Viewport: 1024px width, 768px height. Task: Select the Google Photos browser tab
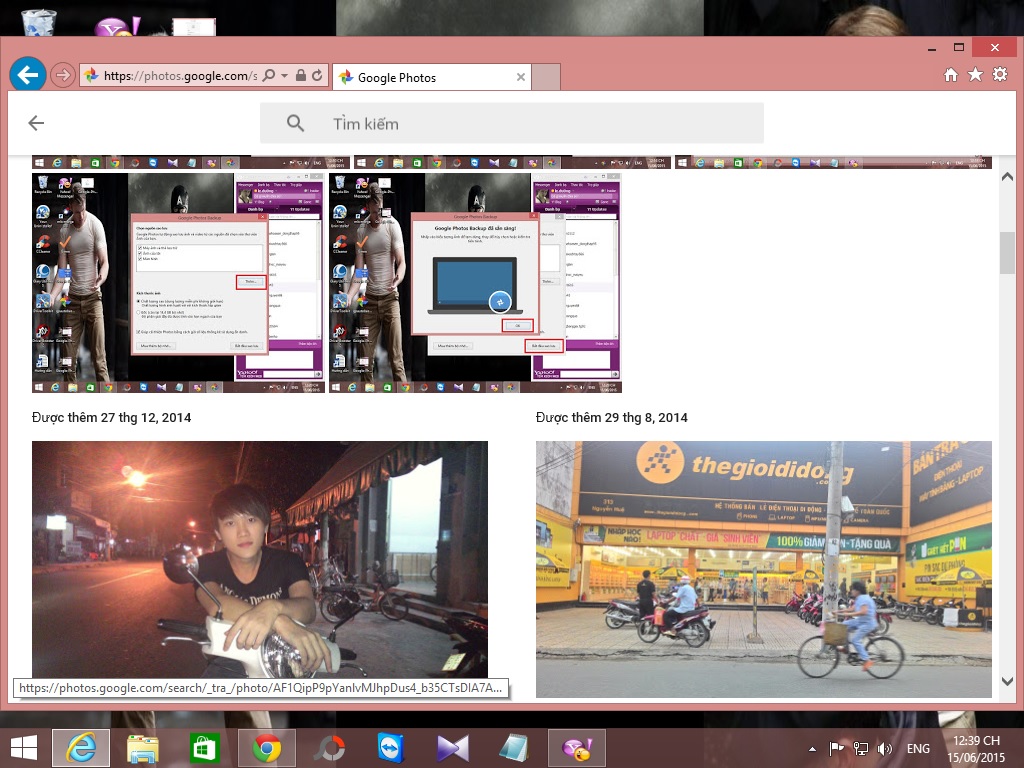pyautogui.click(x=431, y=77)
